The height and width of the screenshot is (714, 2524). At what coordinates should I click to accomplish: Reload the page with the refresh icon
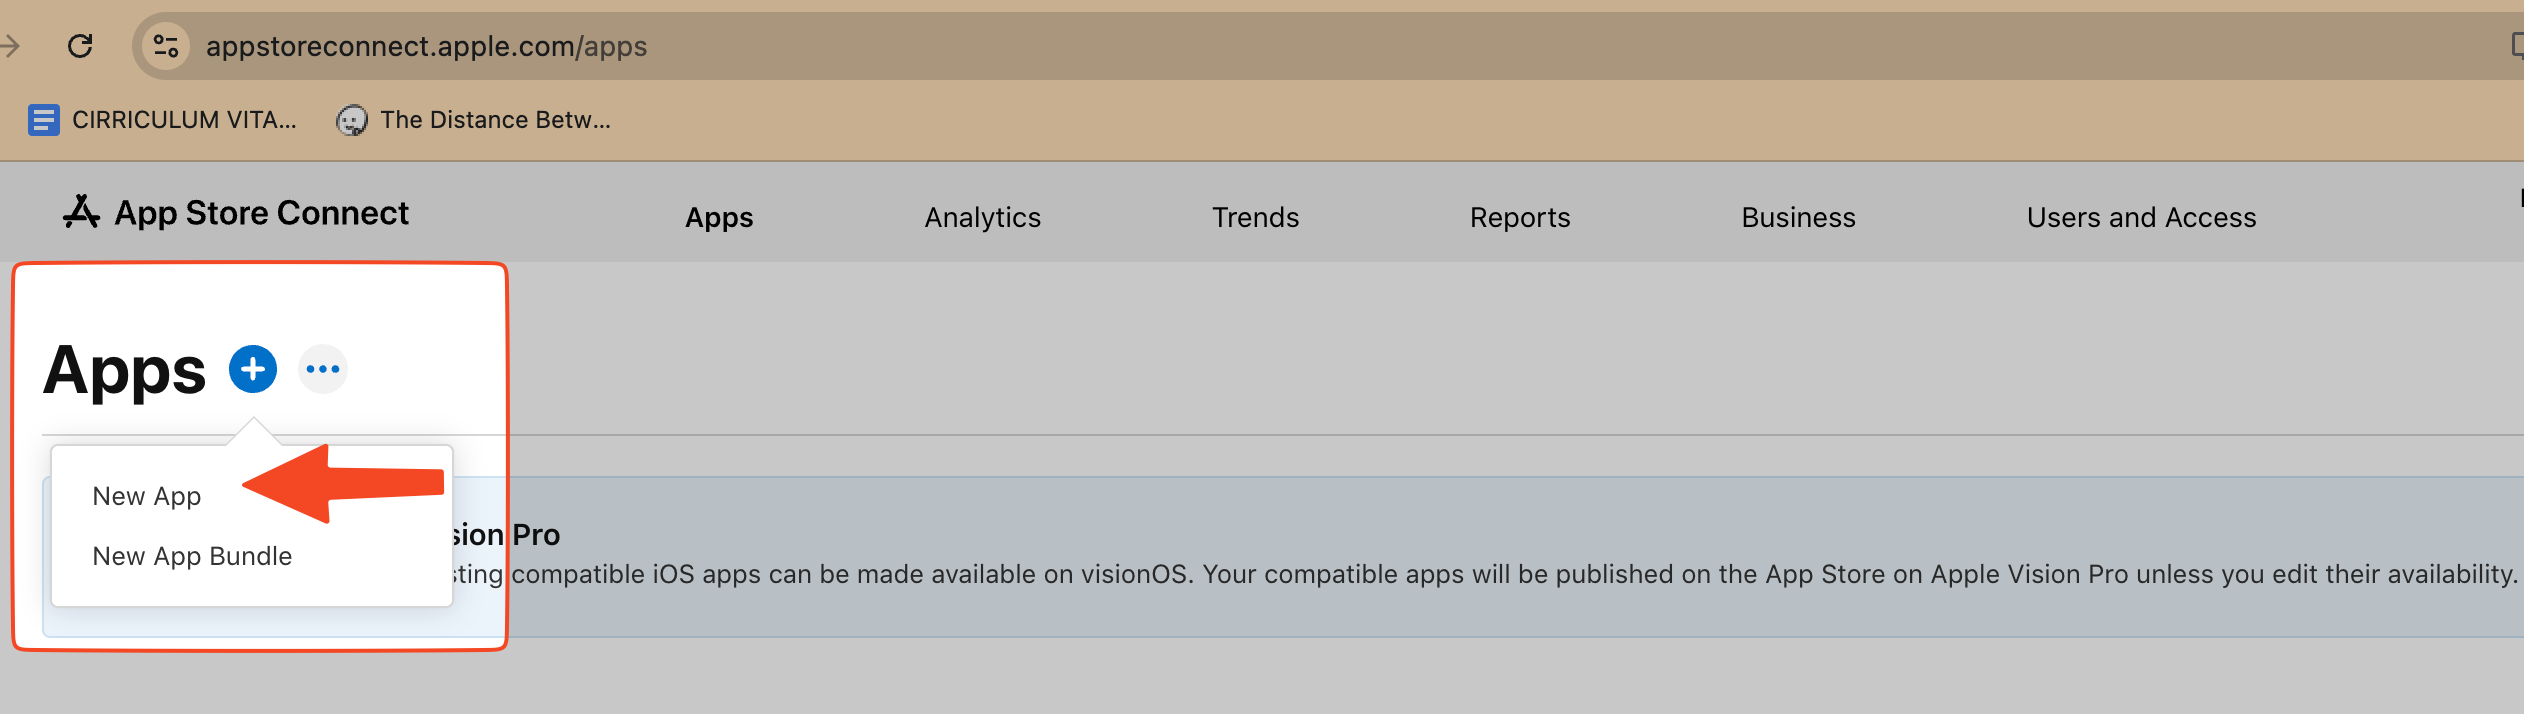coord(80,46)
